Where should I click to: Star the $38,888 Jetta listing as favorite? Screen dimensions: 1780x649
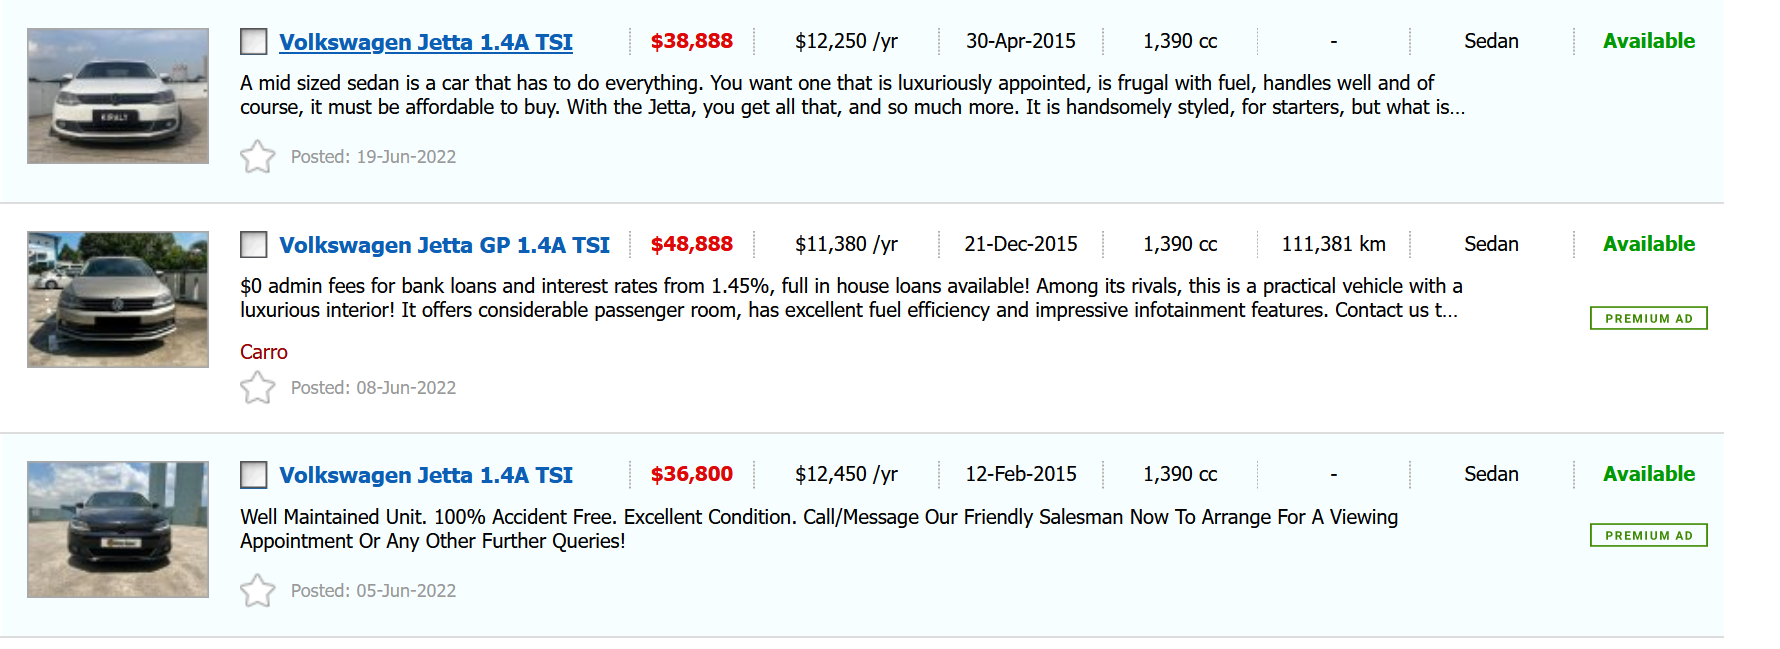click(257, 157)
